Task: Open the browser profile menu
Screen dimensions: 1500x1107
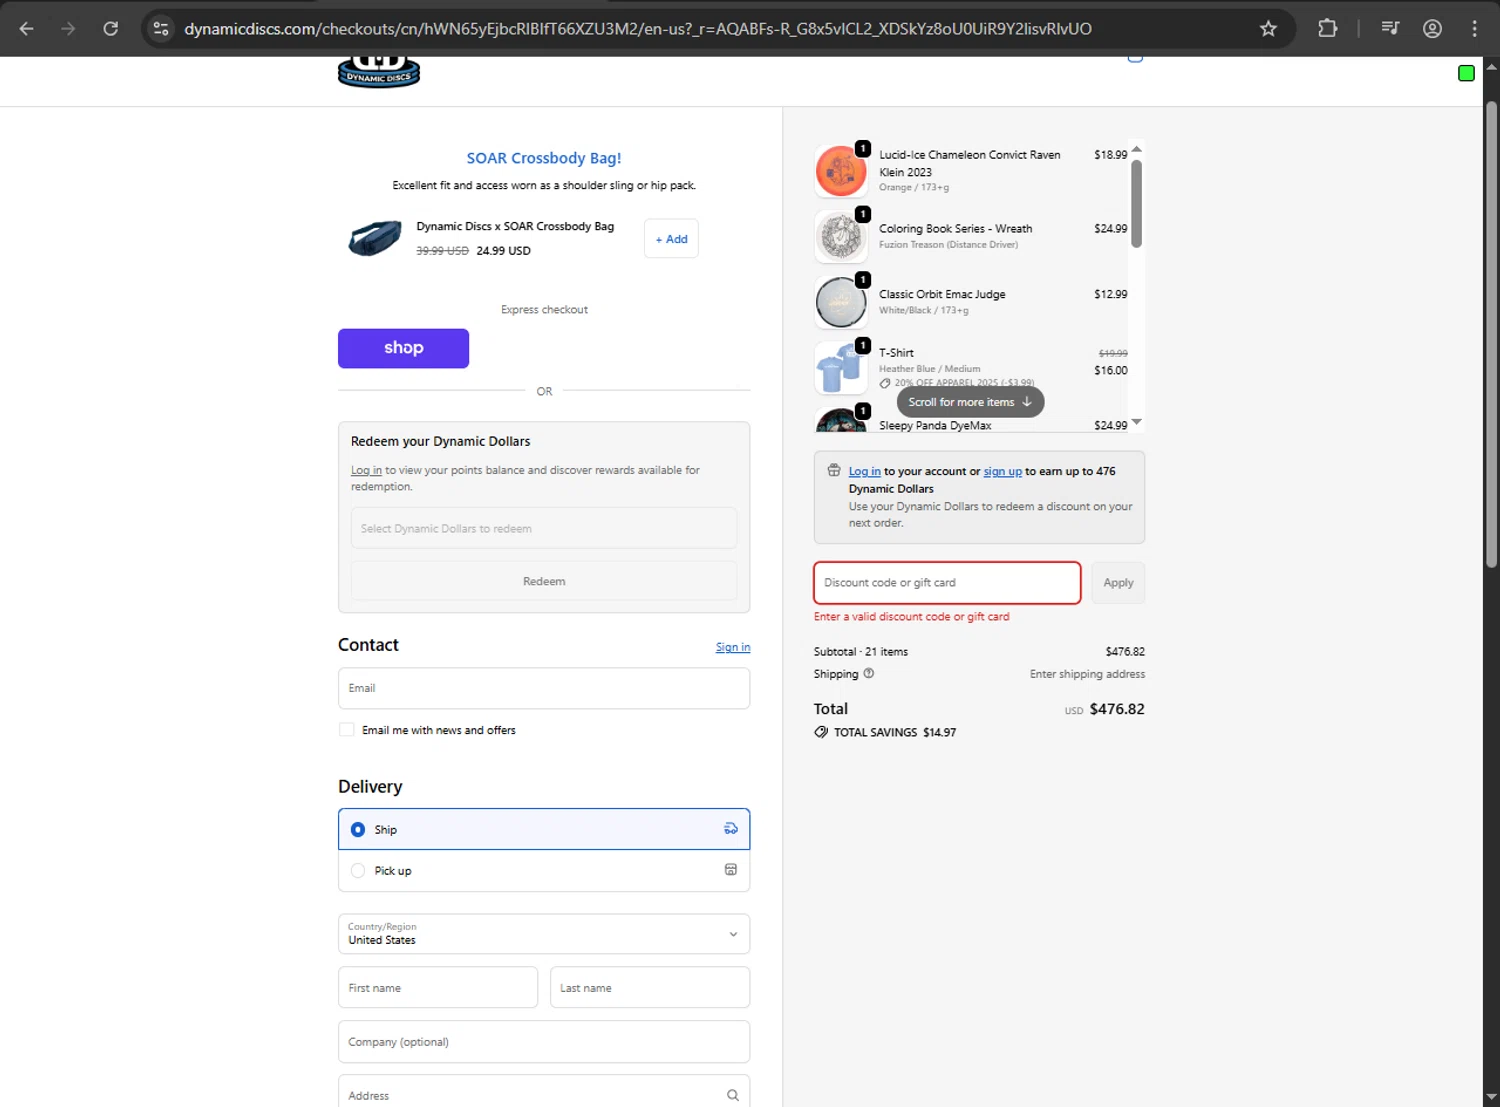Action: 1432,29
